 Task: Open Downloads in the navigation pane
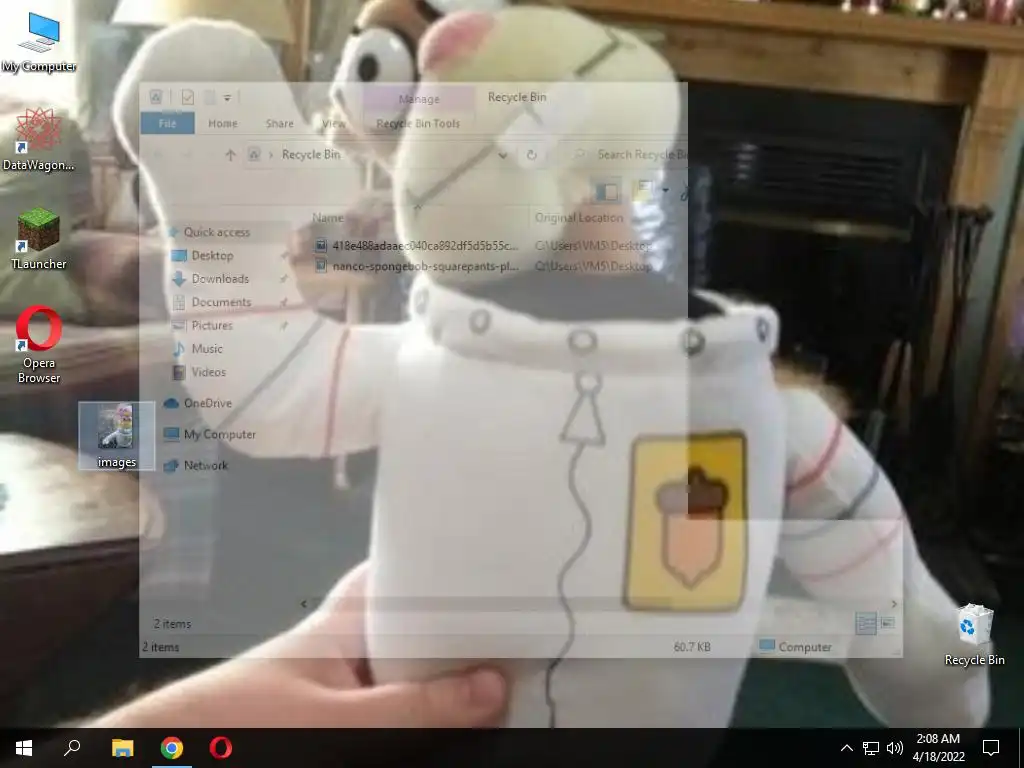coord(220,279)
